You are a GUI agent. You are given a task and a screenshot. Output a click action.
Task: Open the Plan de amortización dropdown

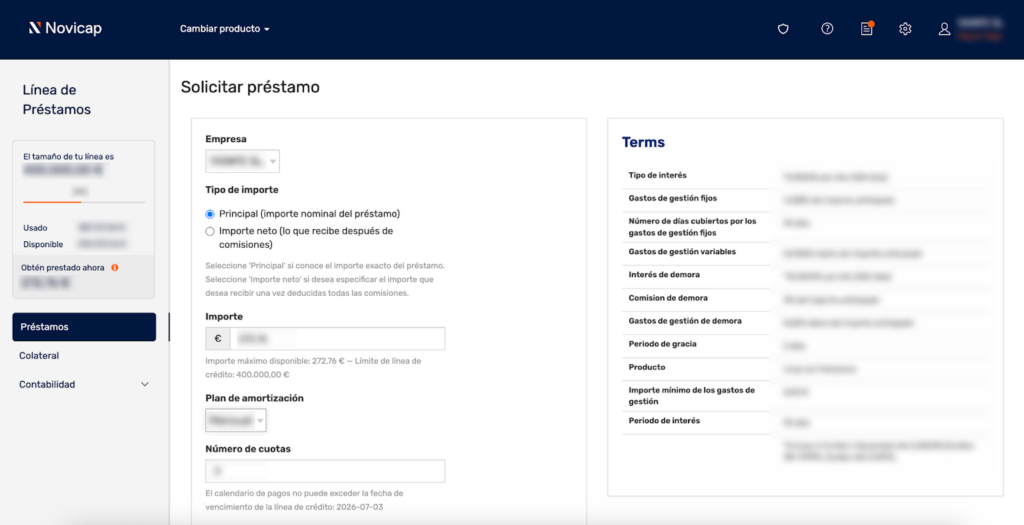tap(235, 421)
